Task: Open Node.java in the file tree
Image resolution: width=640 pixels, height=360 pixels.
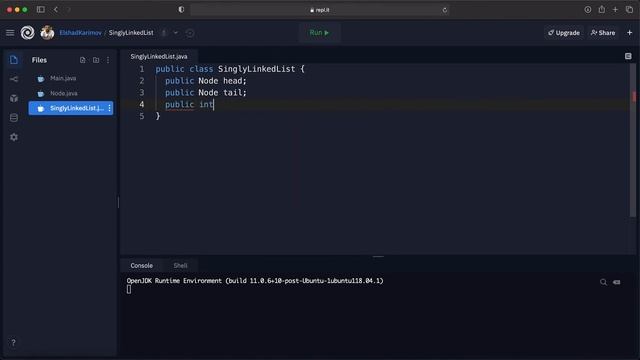Action: [x=71, y=93]
